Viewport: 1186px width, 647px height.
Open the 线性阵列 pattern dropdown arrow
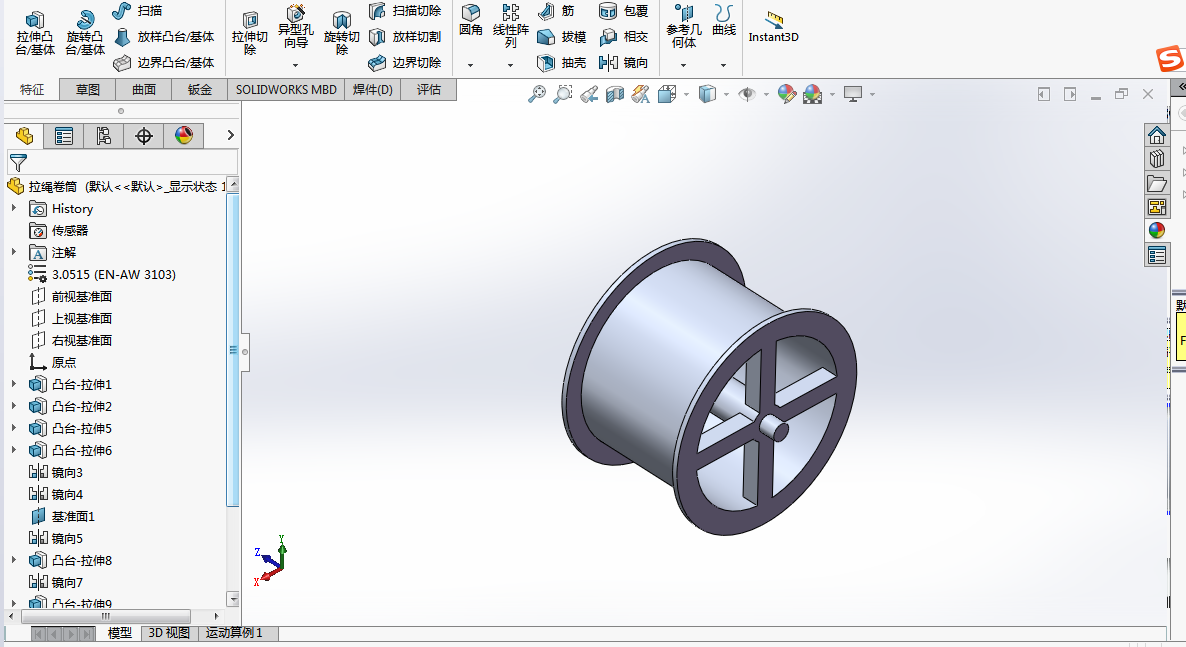(511, 66)
